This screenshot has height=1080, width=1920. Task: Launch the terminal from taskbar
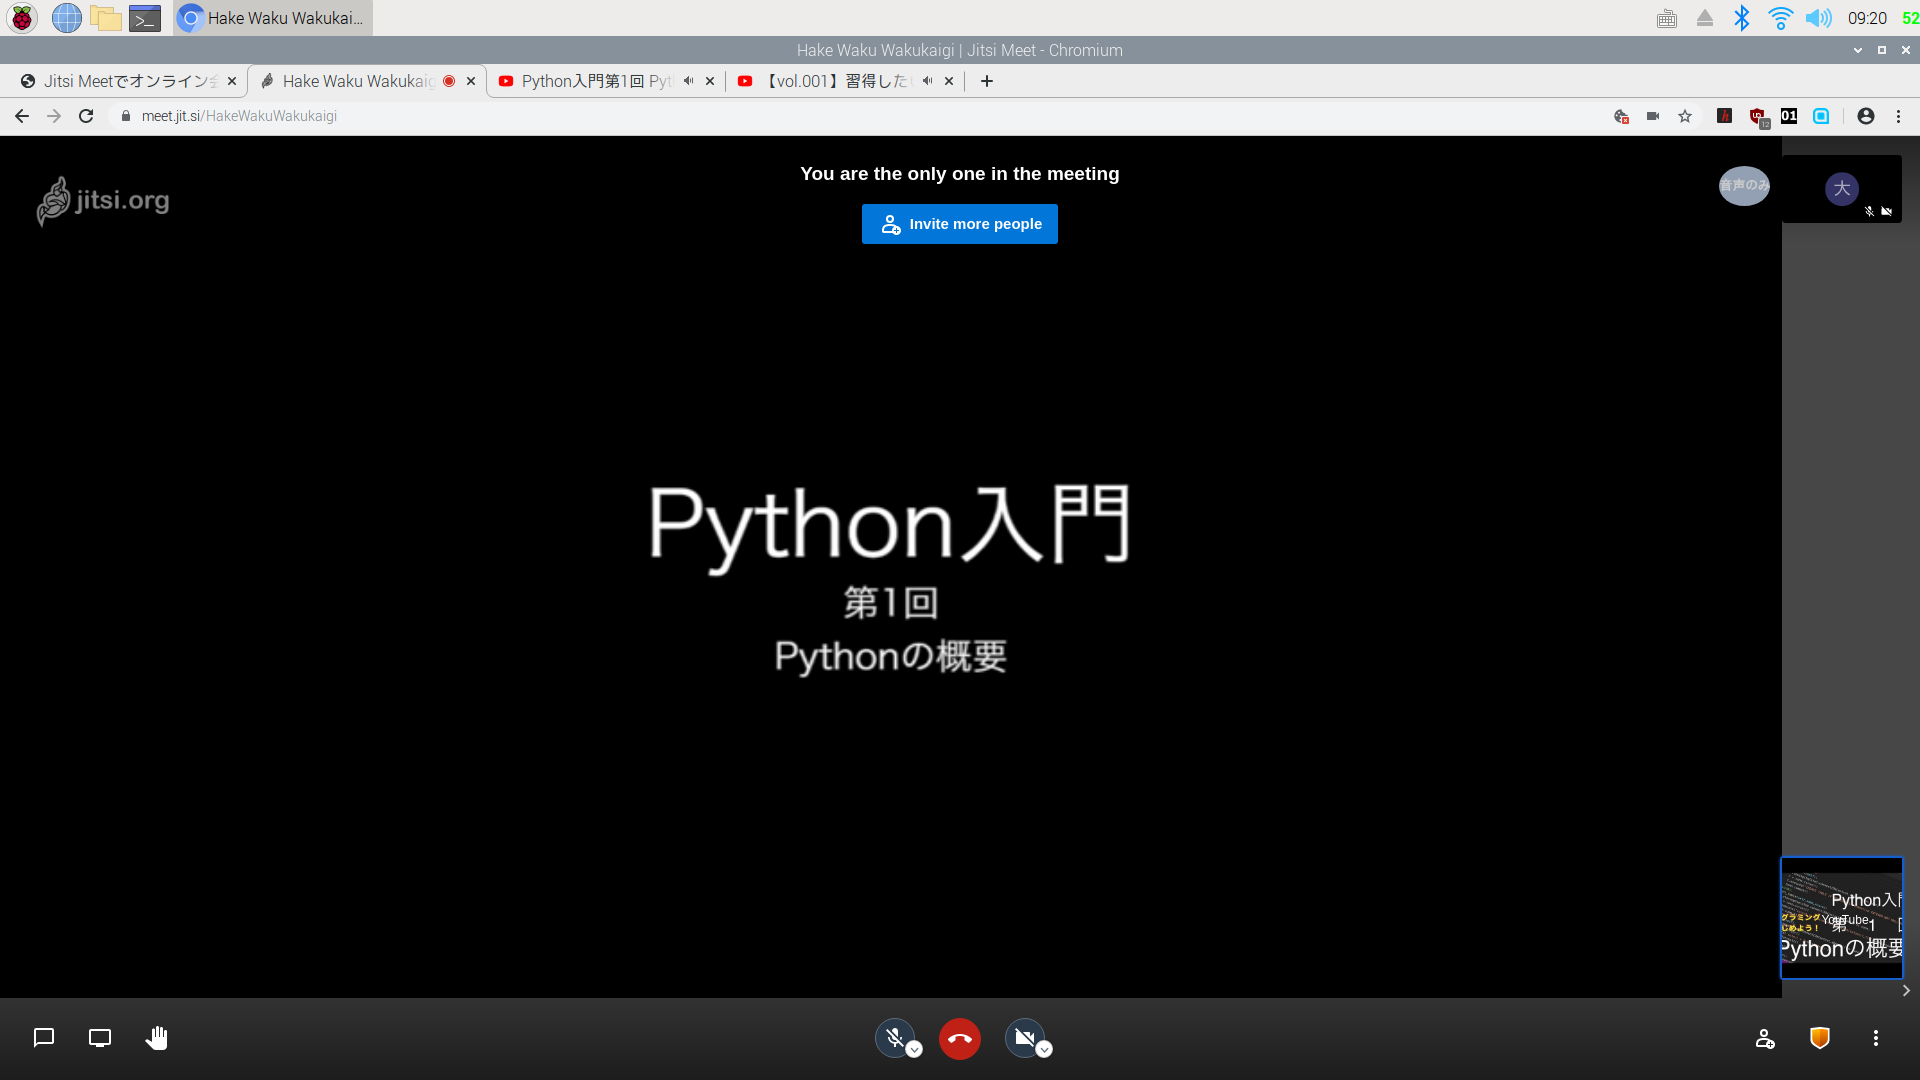pos(145,18)
